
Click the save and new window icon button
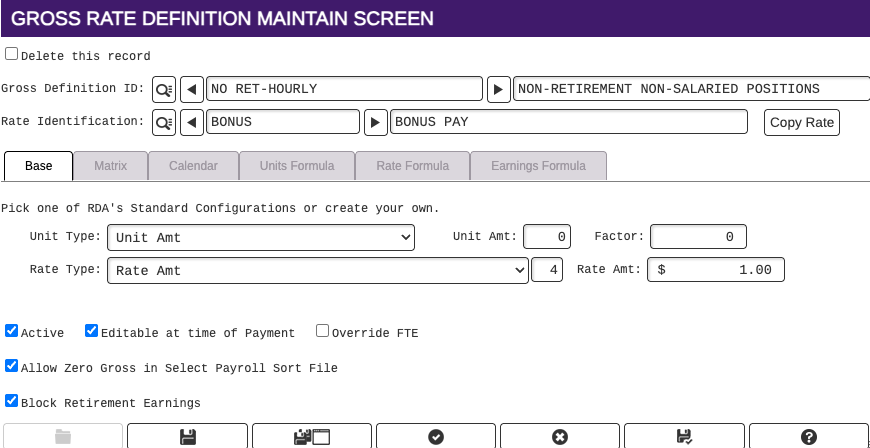(312, 437)
